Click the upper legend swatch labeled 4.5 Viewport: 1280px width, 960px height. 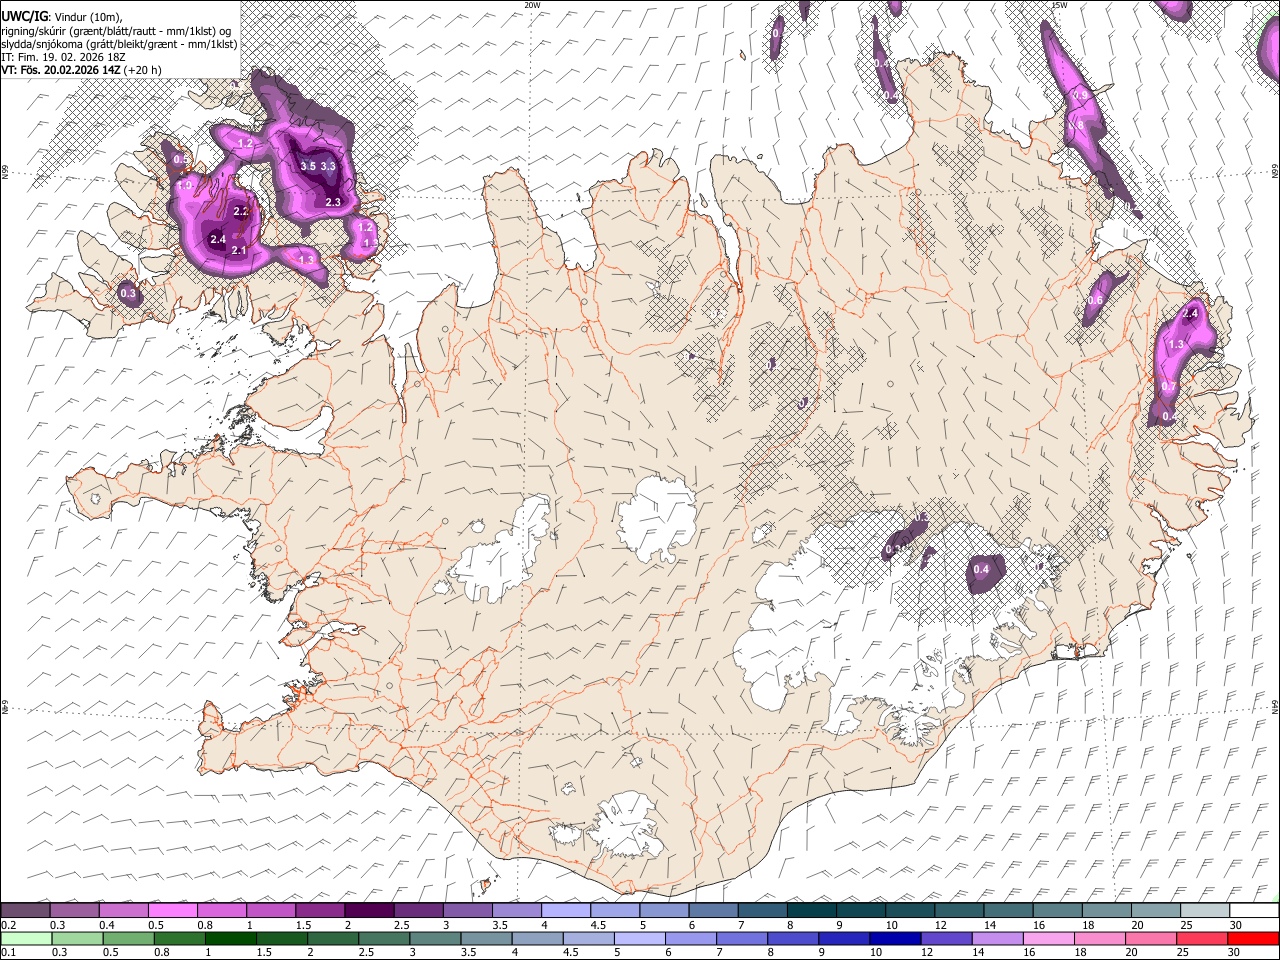[x=615, y=910]
